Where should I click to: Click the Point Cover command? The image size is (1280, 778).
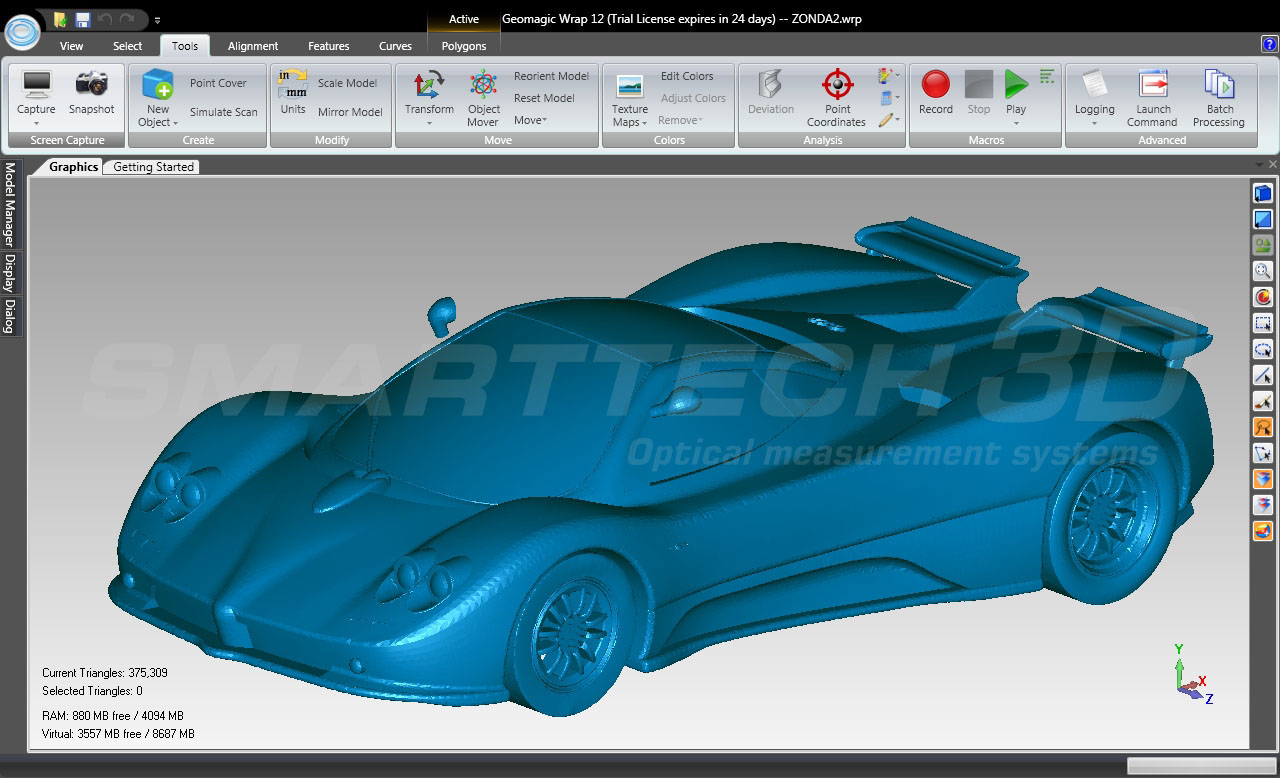pos(218,83)
